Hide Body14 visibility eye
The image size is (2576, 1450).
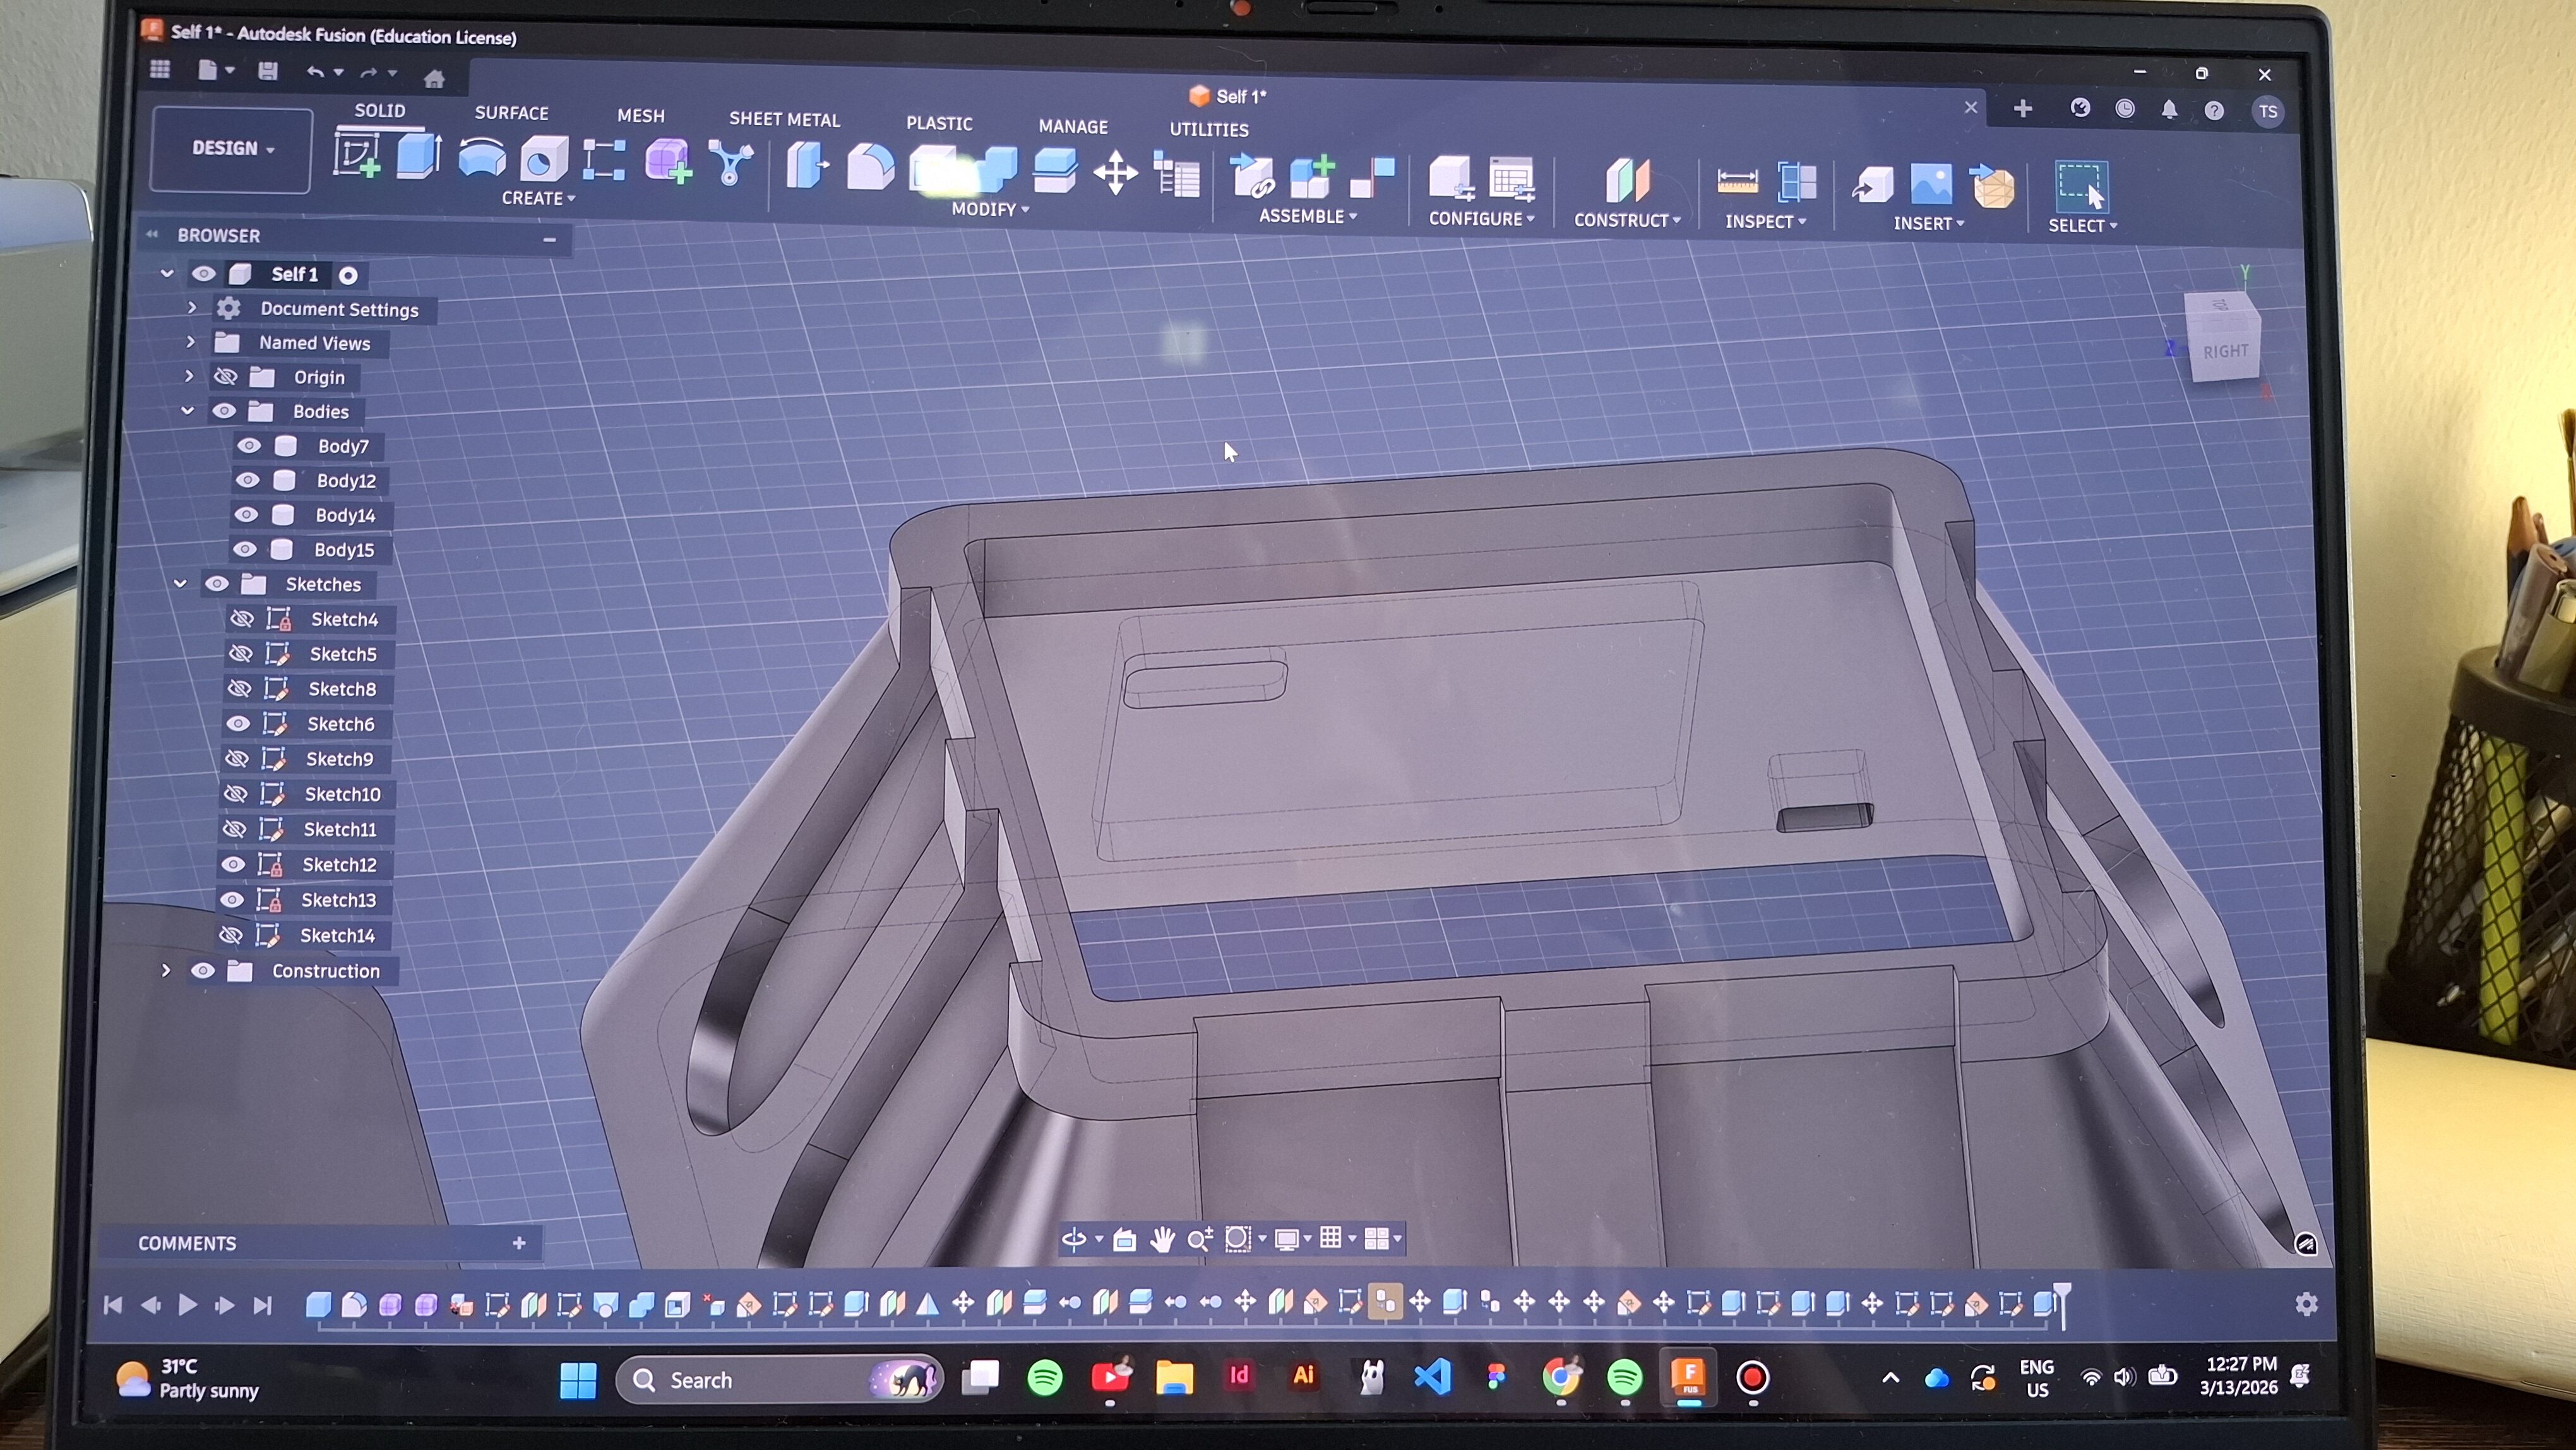[x=246, y=515]
